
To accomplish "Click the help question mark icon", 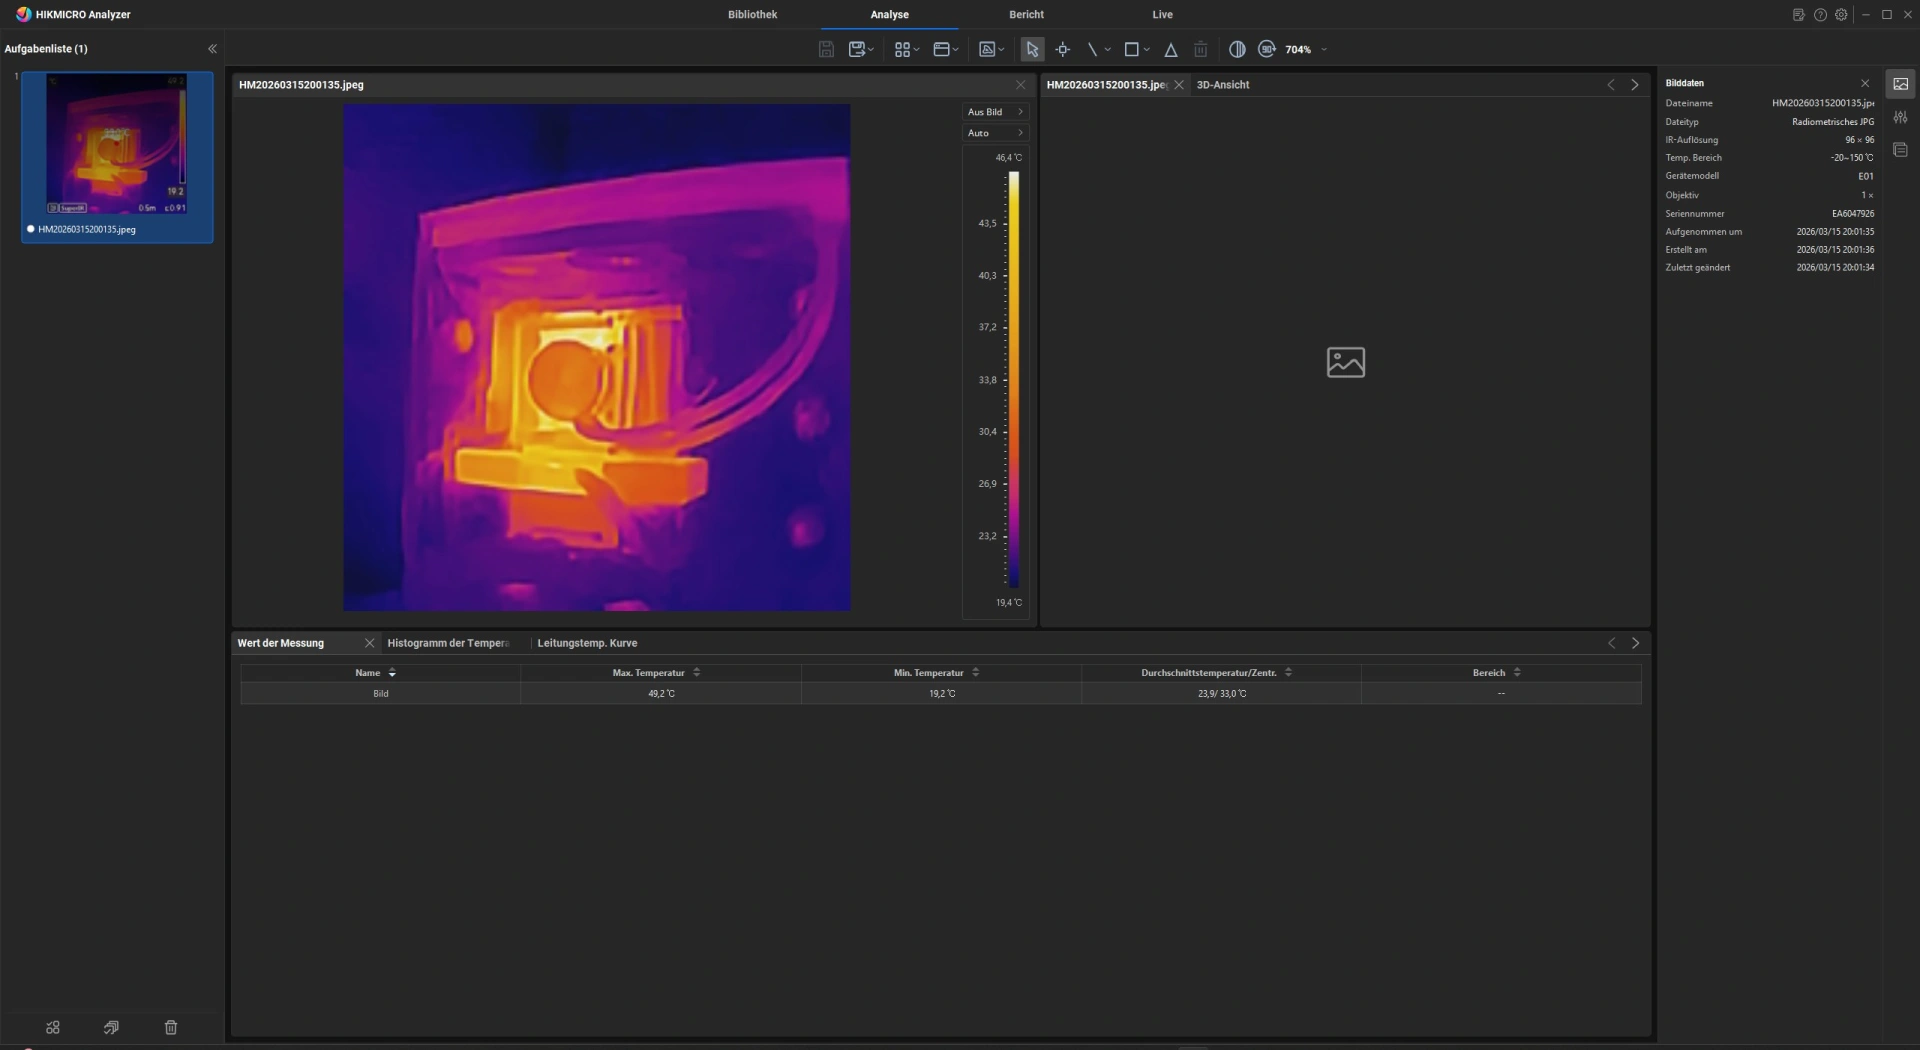I will point(1820,15).
